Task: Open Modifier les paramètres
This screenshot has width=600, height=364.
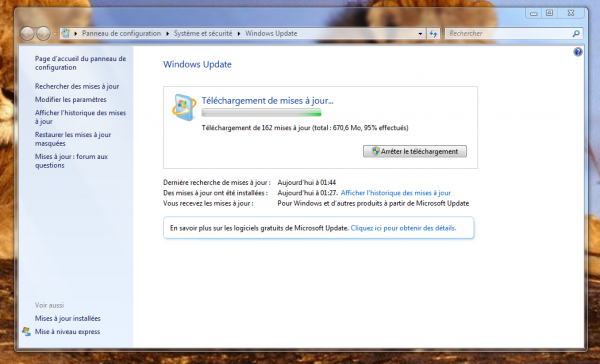Action: click(x=71, y=100)
